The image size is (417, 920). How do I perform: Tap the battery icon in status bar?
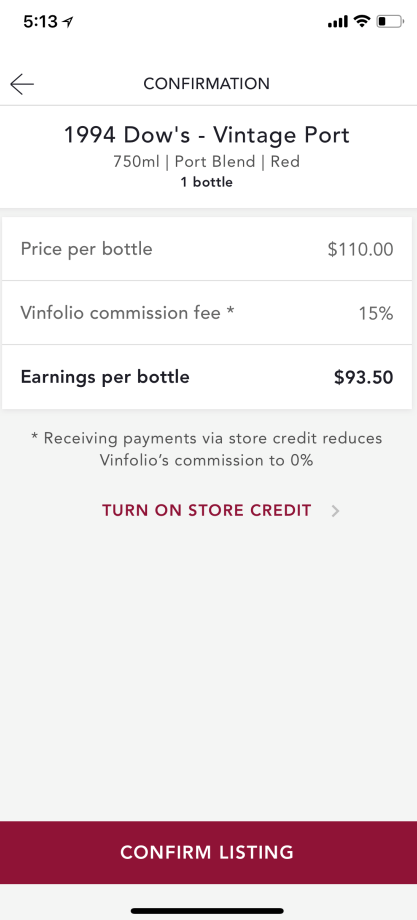(x=390, y=22)
